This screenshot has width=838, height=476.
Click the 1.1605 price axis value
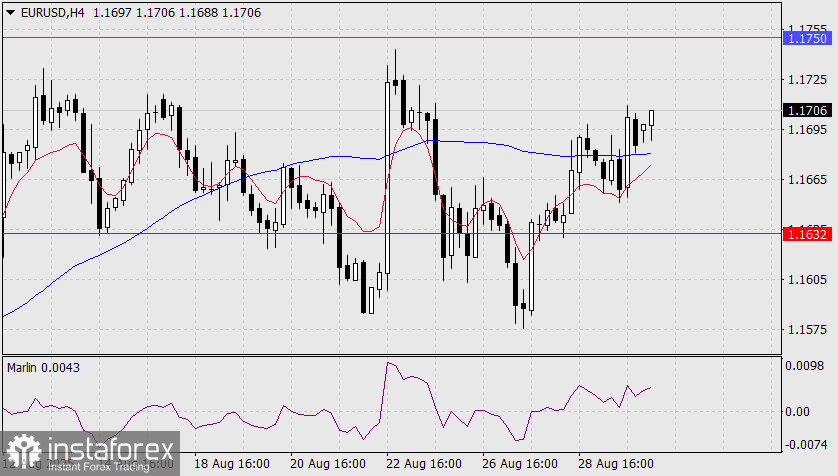point(808,279)
